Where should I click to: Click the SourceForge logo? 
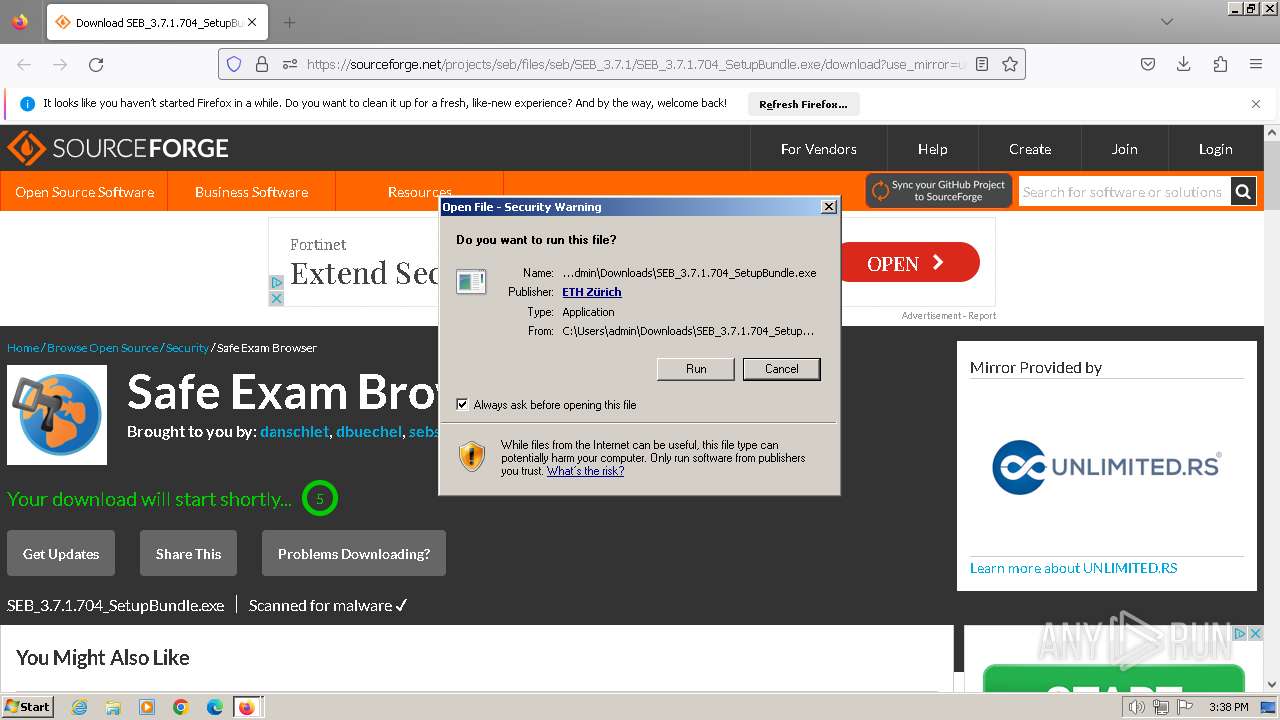pyautogui.click(x=118, y=148)
